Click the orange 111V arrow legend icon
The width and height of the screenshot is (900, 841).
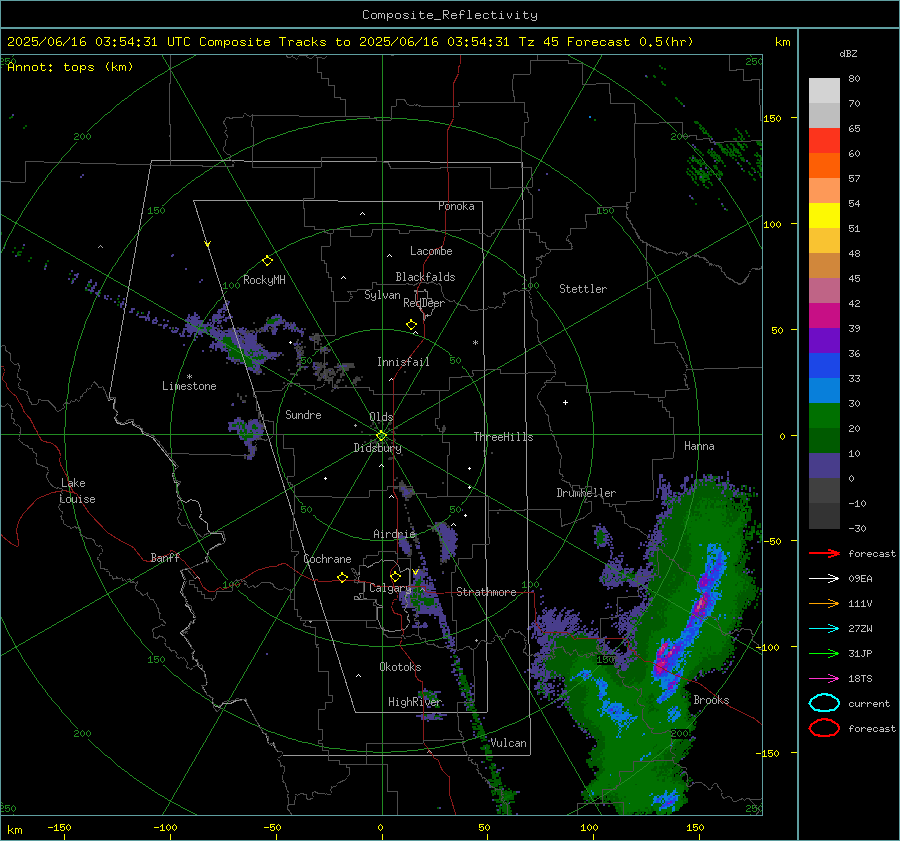[x=824, y=603]
